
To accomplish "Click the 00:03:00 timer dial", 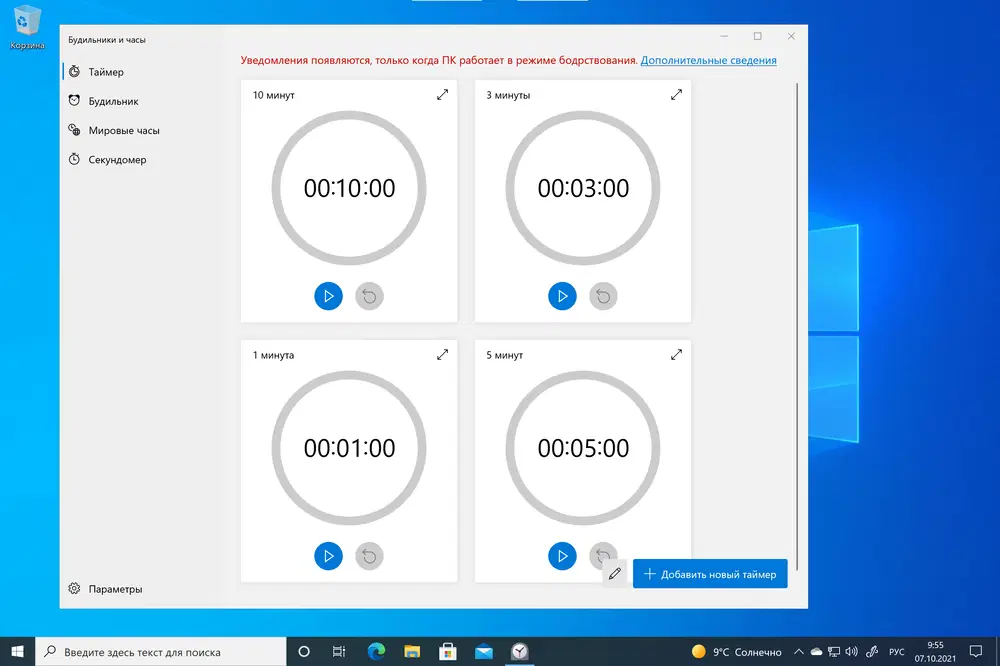I will 583,188.
